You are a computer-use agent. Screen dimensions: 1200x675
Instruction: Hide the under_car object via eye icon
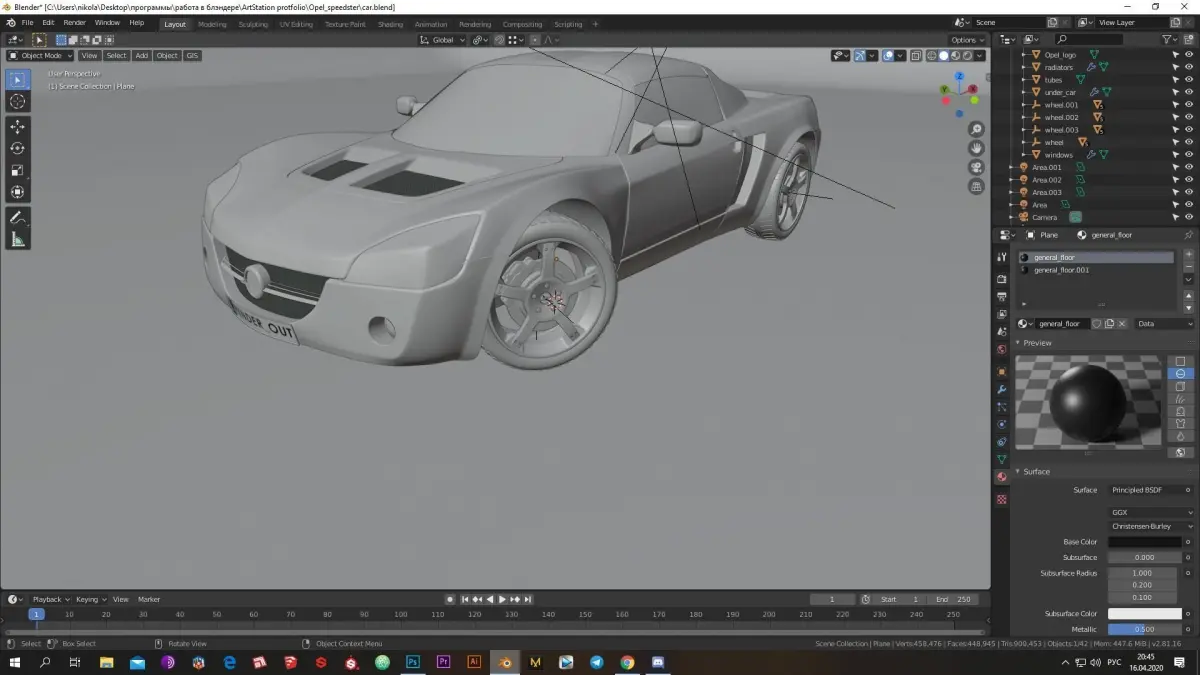[x=1189, y=92]
